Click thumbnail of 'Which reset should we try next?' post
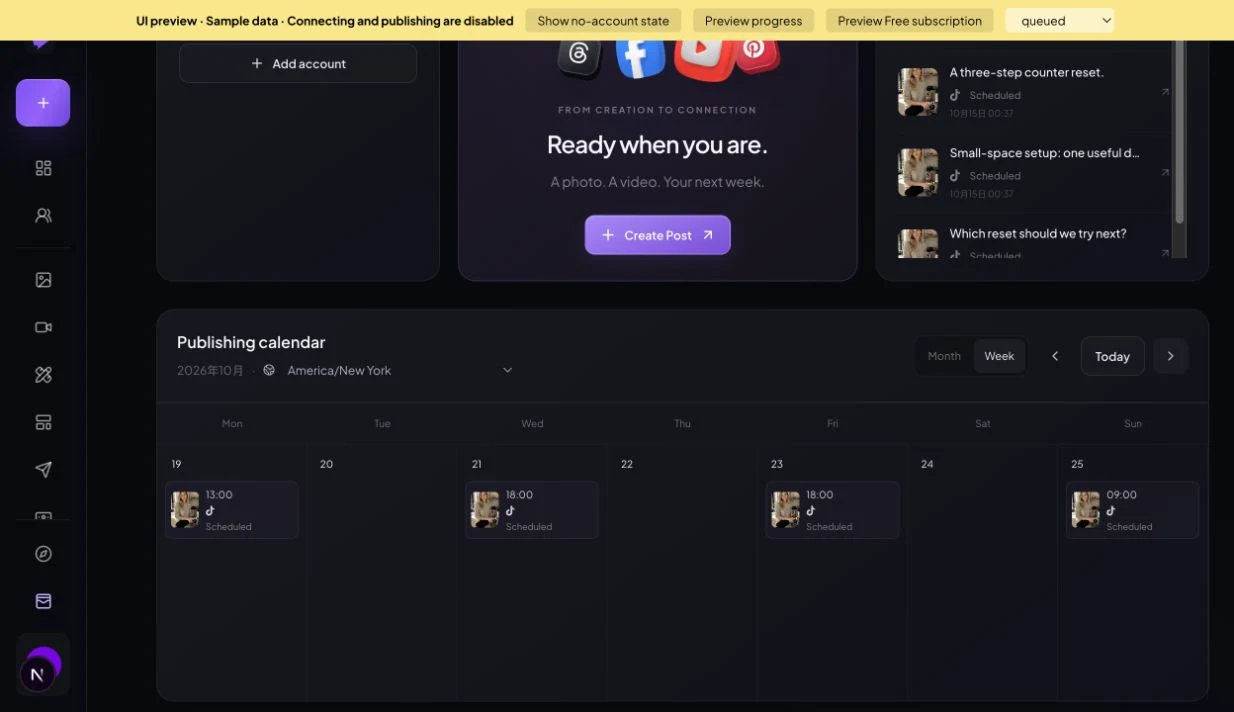1234x712 pixels. [x=918, y=244]
